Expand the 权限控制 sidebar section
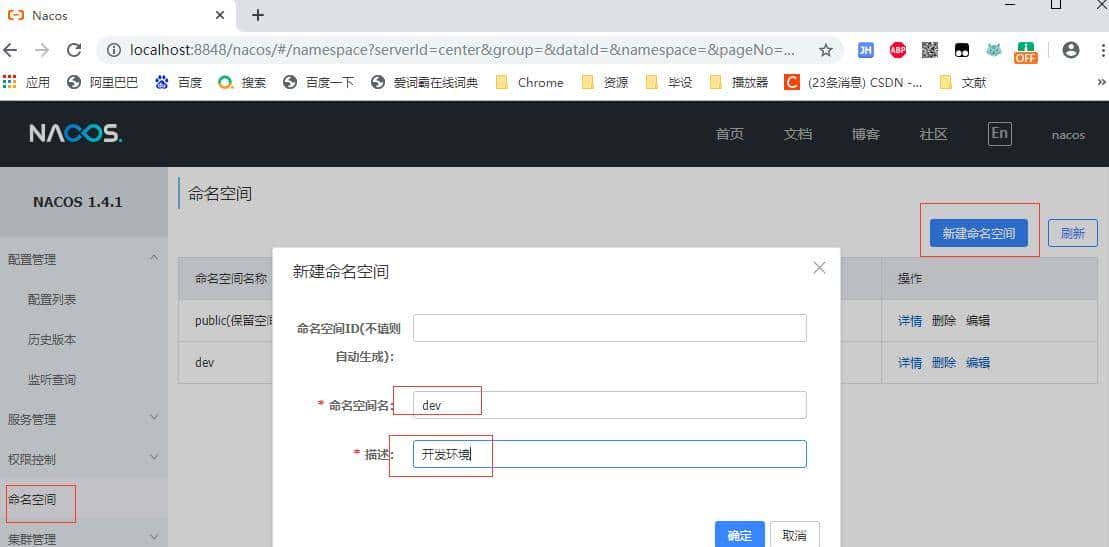 click(83, 459)
